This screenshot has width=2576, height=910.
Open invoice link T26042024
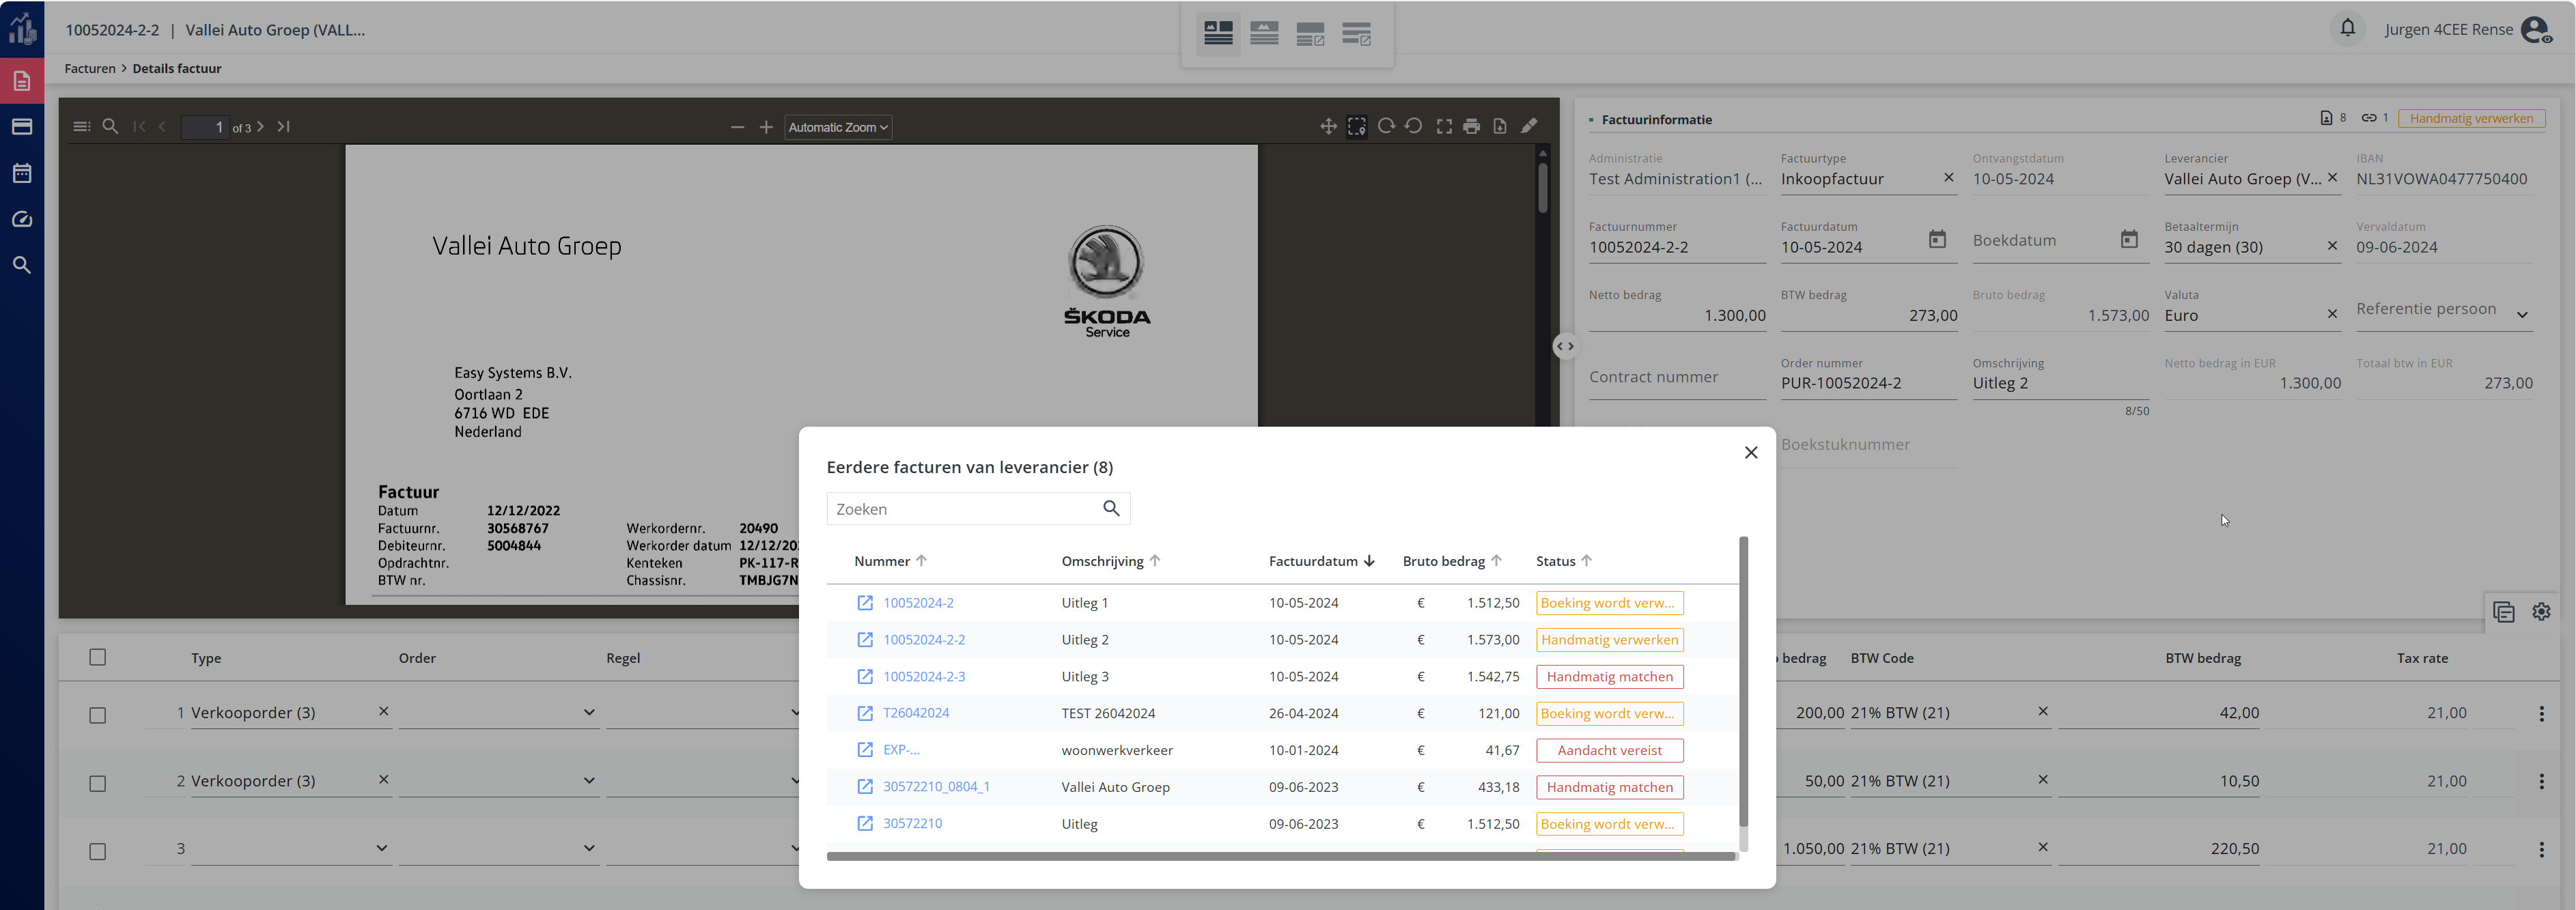915,713
